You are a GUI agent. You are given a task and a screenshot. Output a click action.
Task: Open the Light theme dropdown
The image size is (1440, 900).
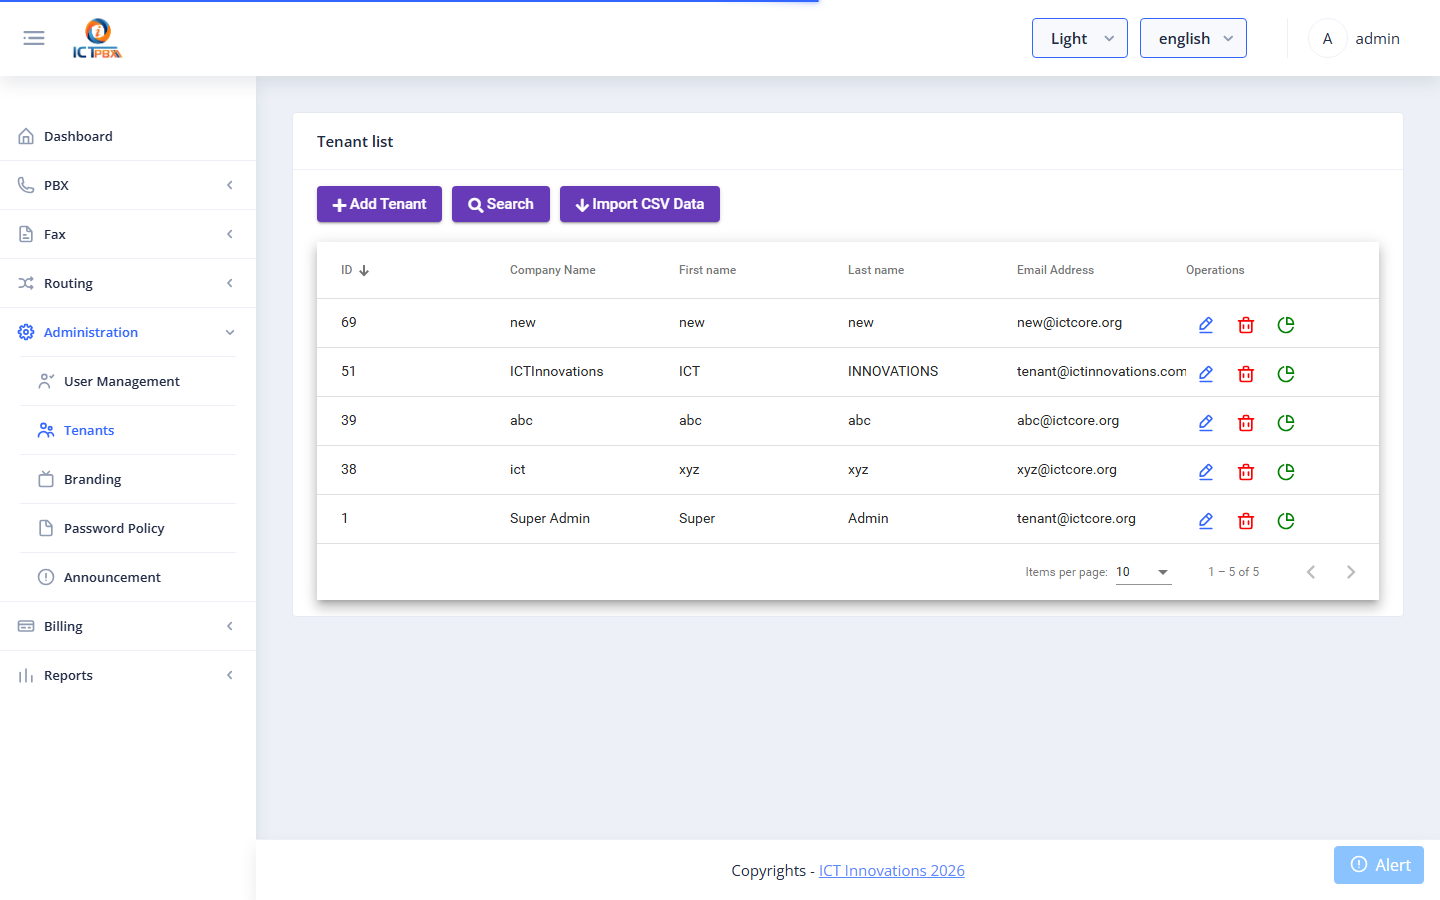[1080, 38]
